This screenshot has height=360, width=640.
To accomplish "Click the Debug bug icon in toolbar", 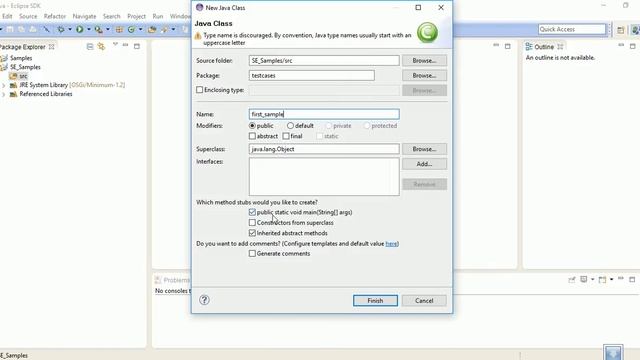I will (61, 29).
